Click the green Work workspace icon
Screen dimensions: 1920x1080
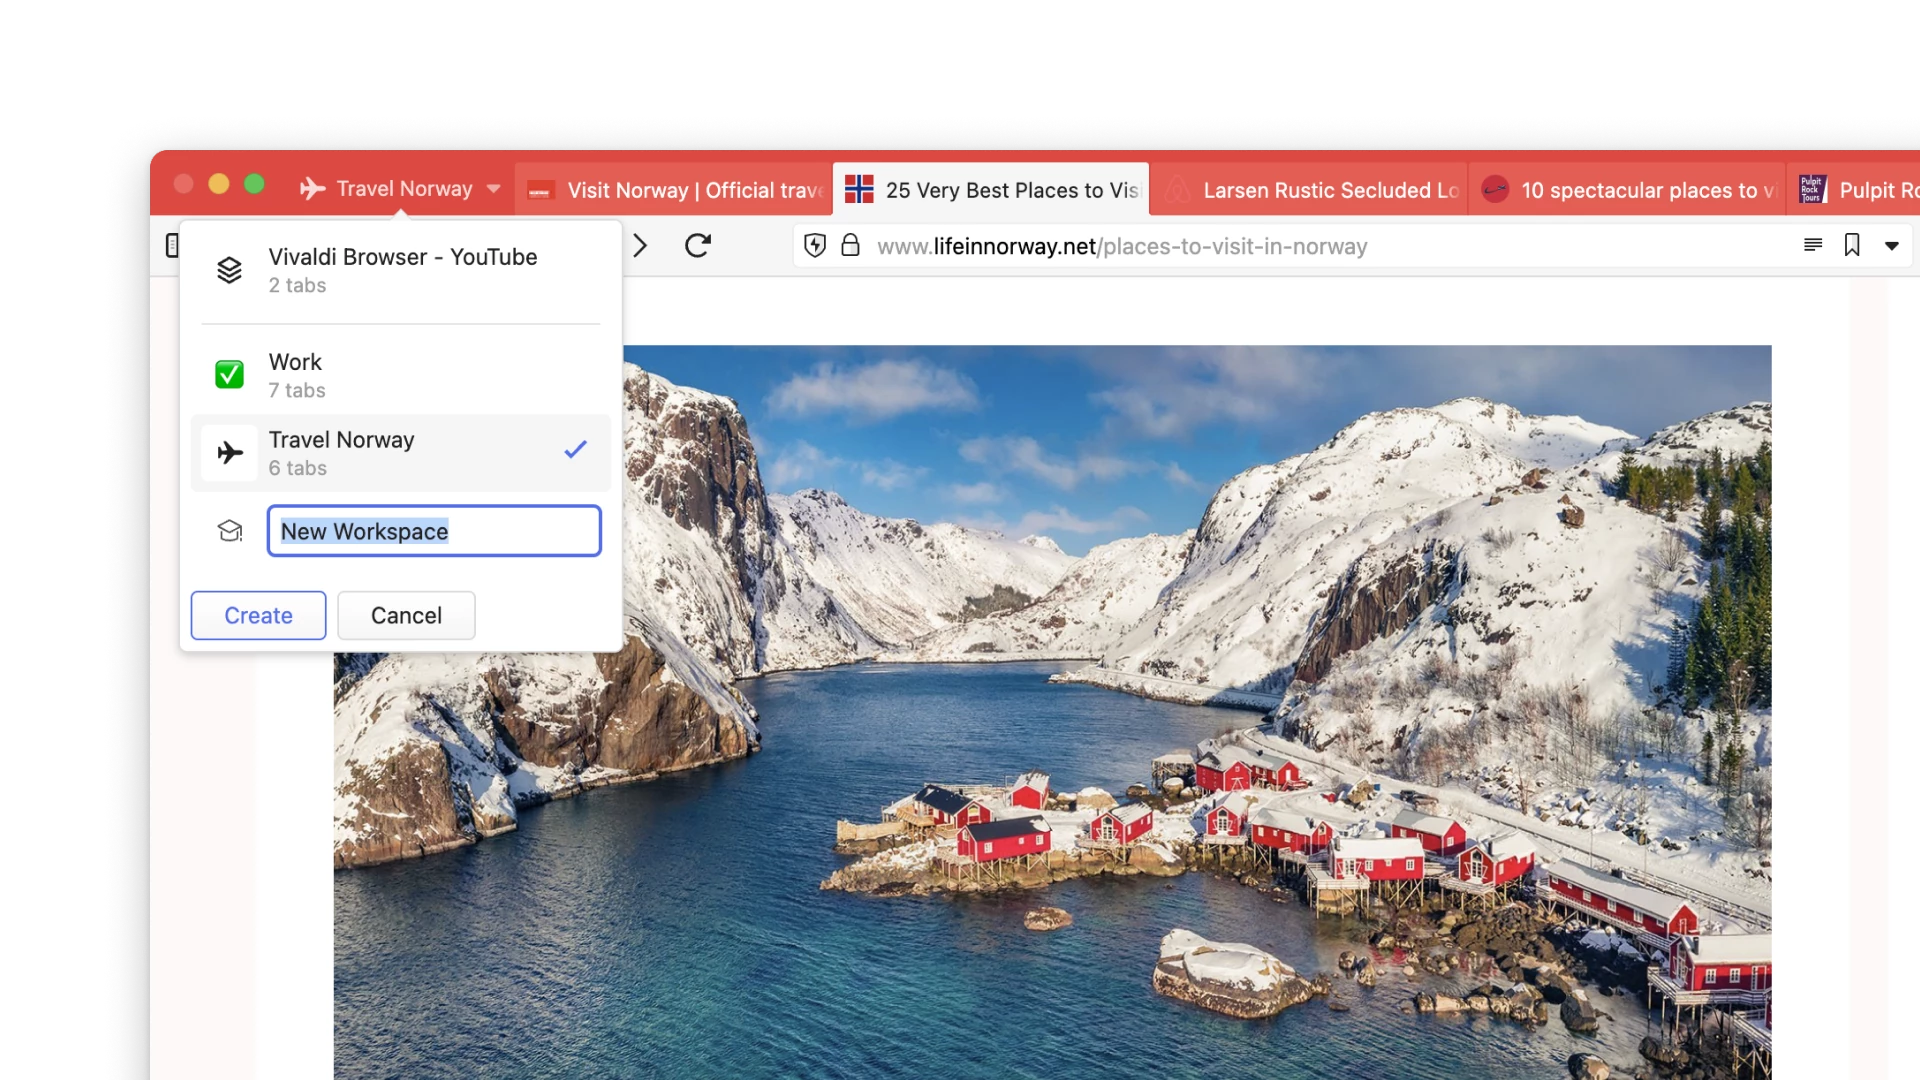[x=229, y=374]
